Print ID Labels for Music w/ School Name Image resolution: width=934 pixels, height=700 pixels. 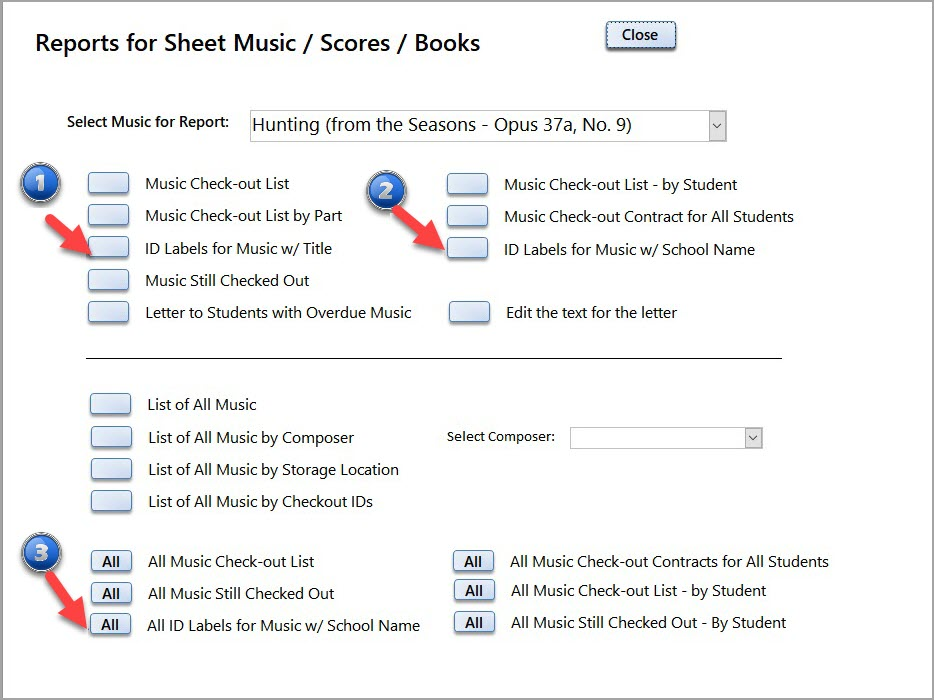pos(467,248)
